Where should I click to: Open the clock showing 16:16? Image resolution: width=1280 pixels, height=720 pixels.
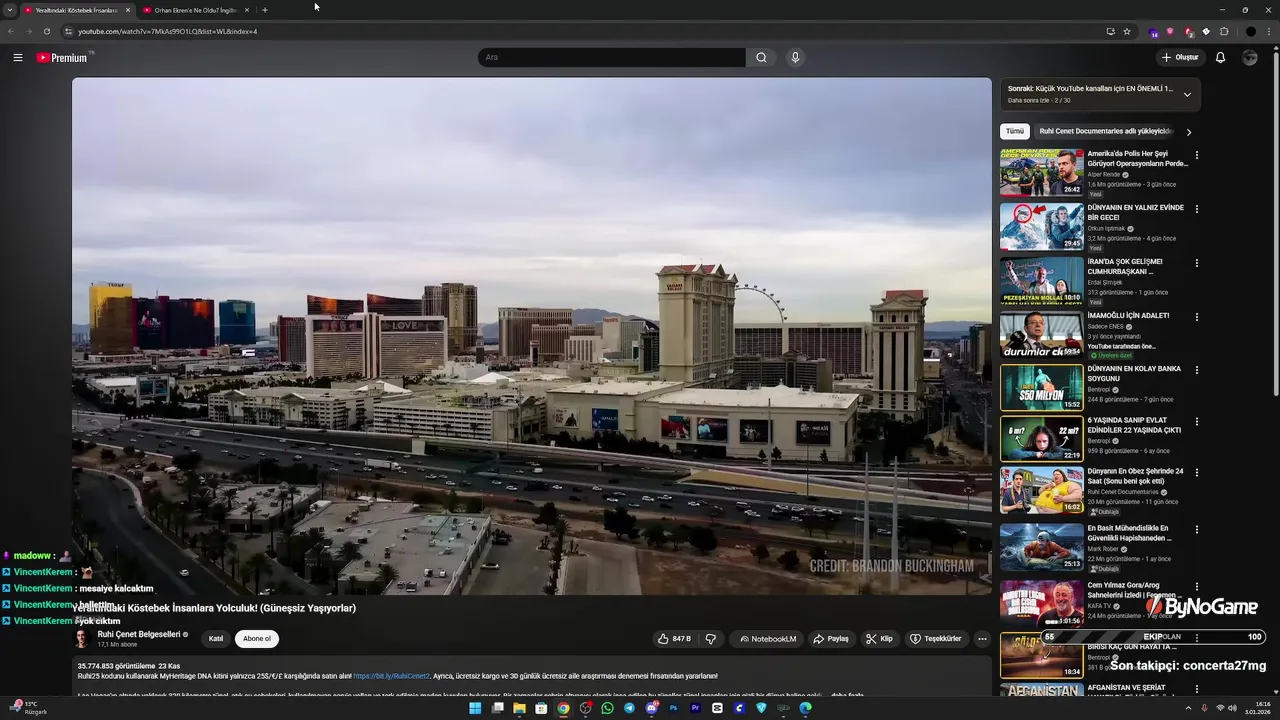coord(1257,708)
